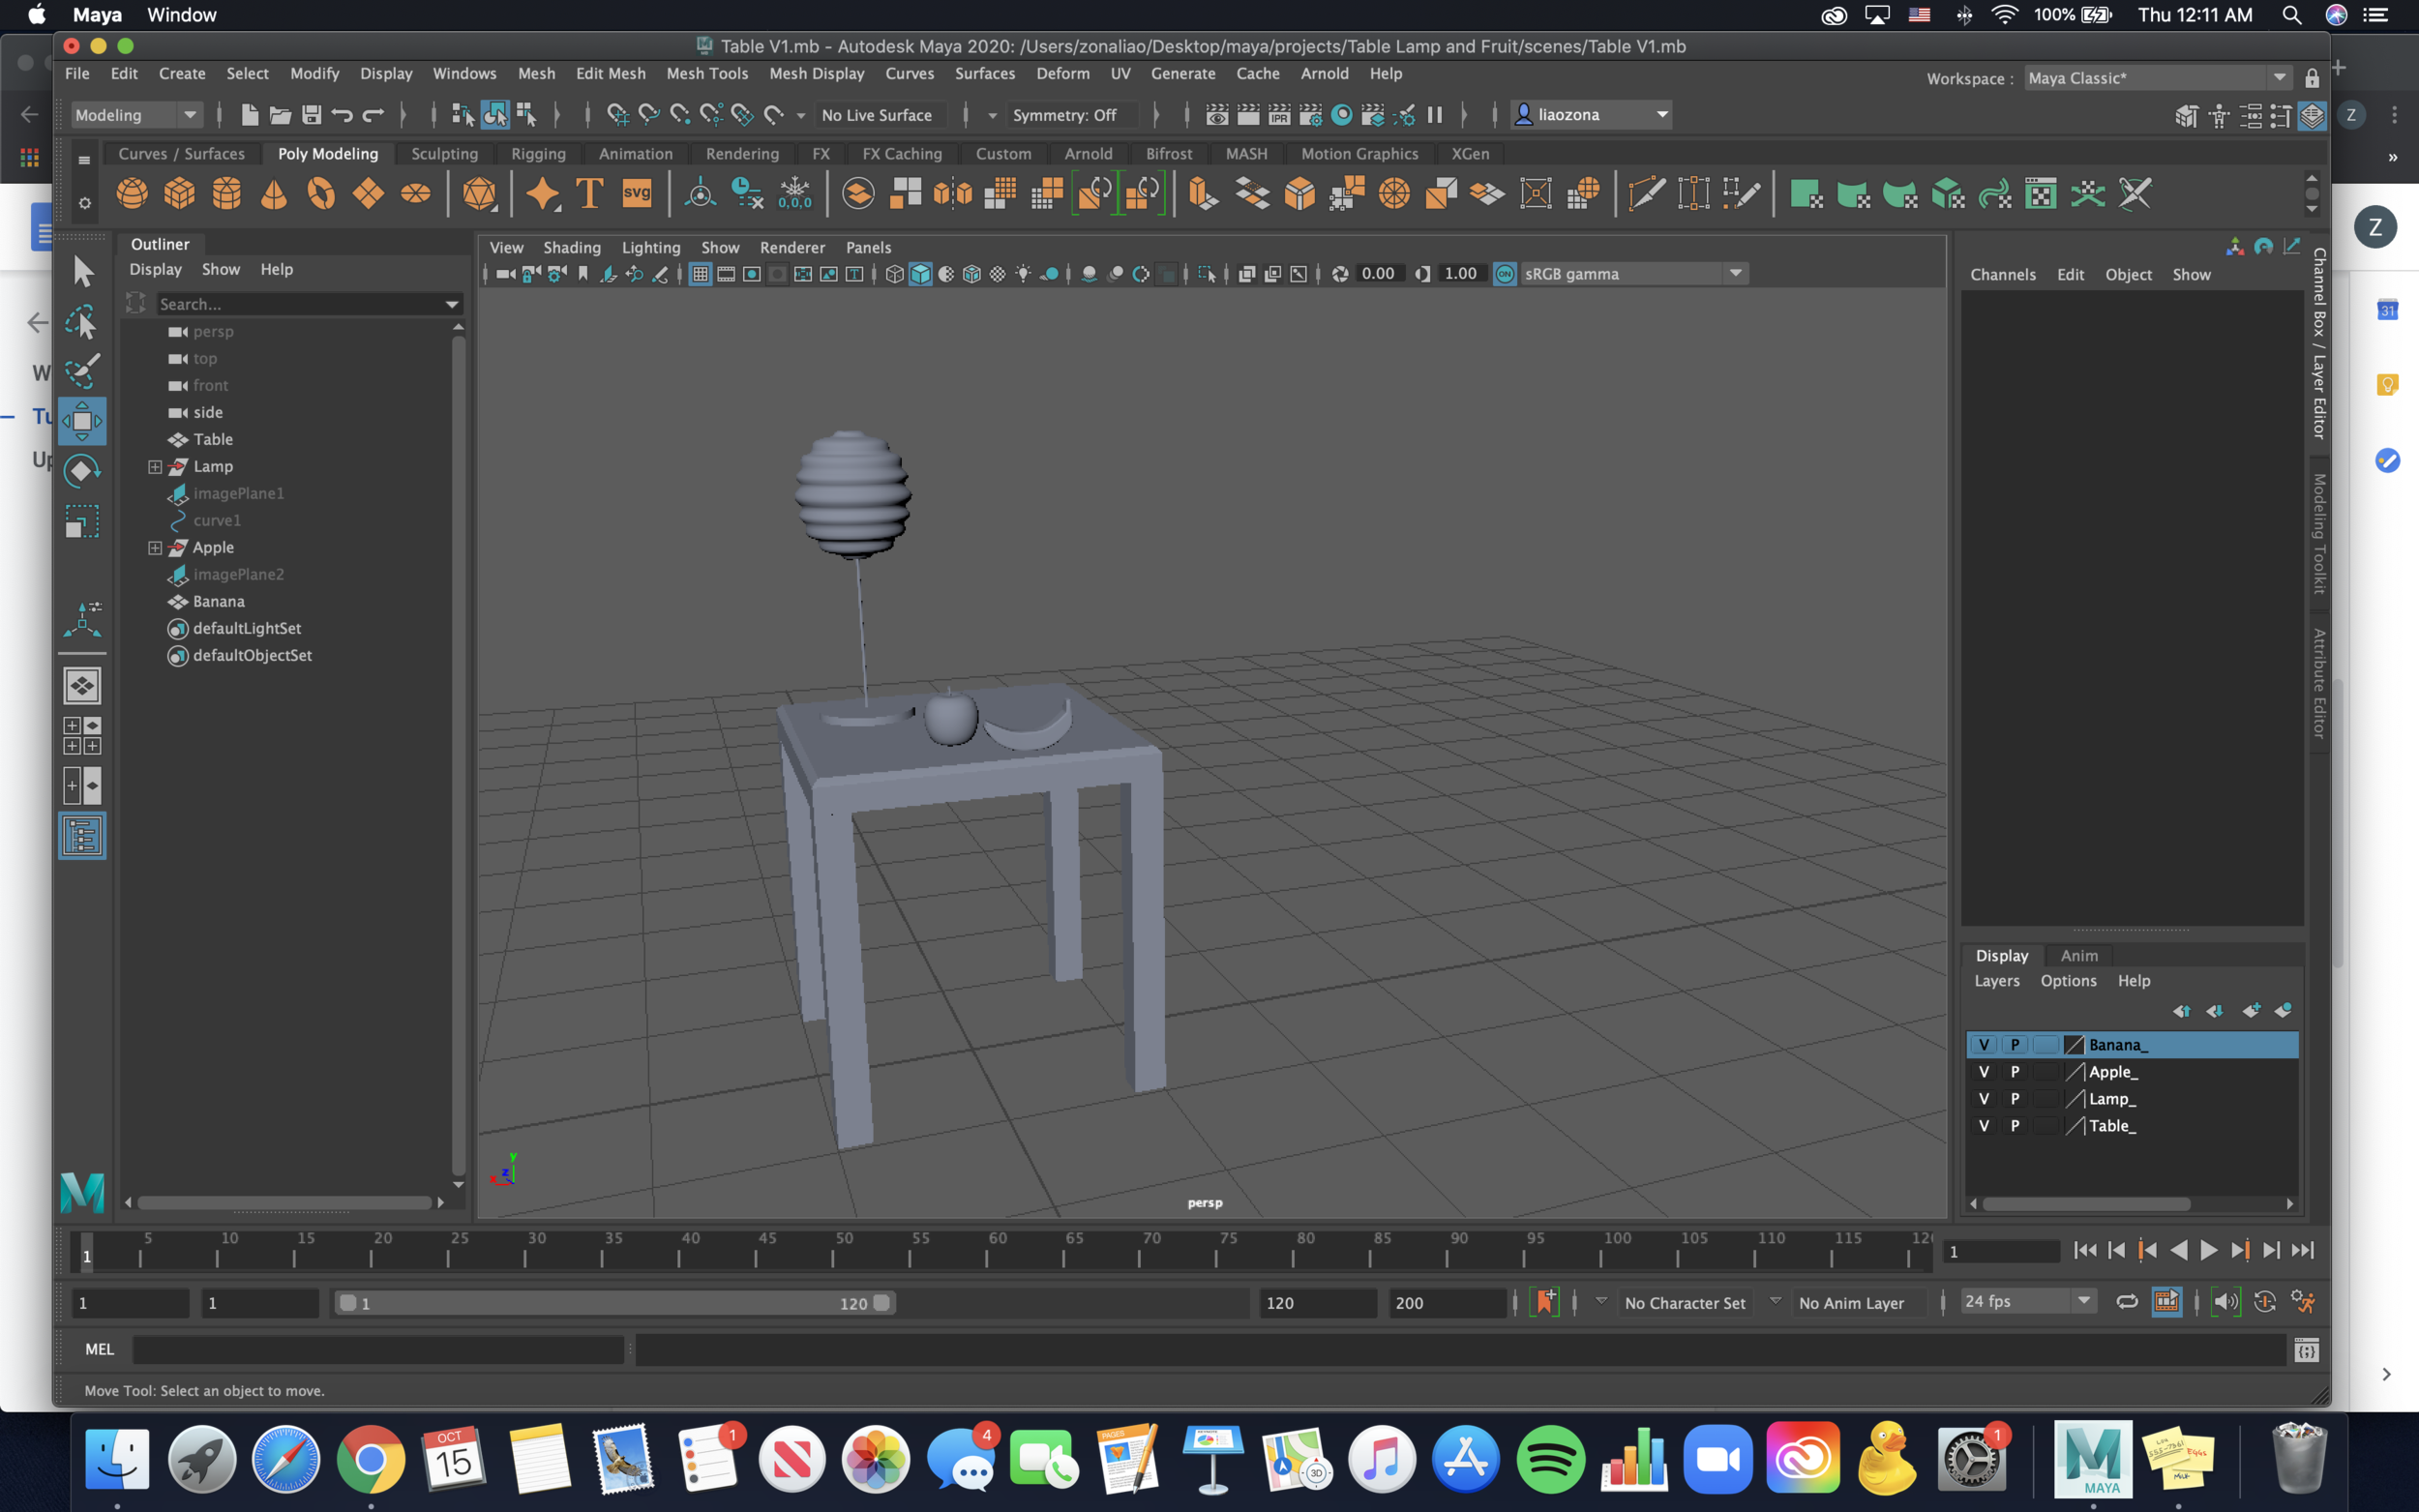Click the go to start of playback button
Image resolution: width=2419 pixels, height=1512 pixels.
coord(2085,1250)
